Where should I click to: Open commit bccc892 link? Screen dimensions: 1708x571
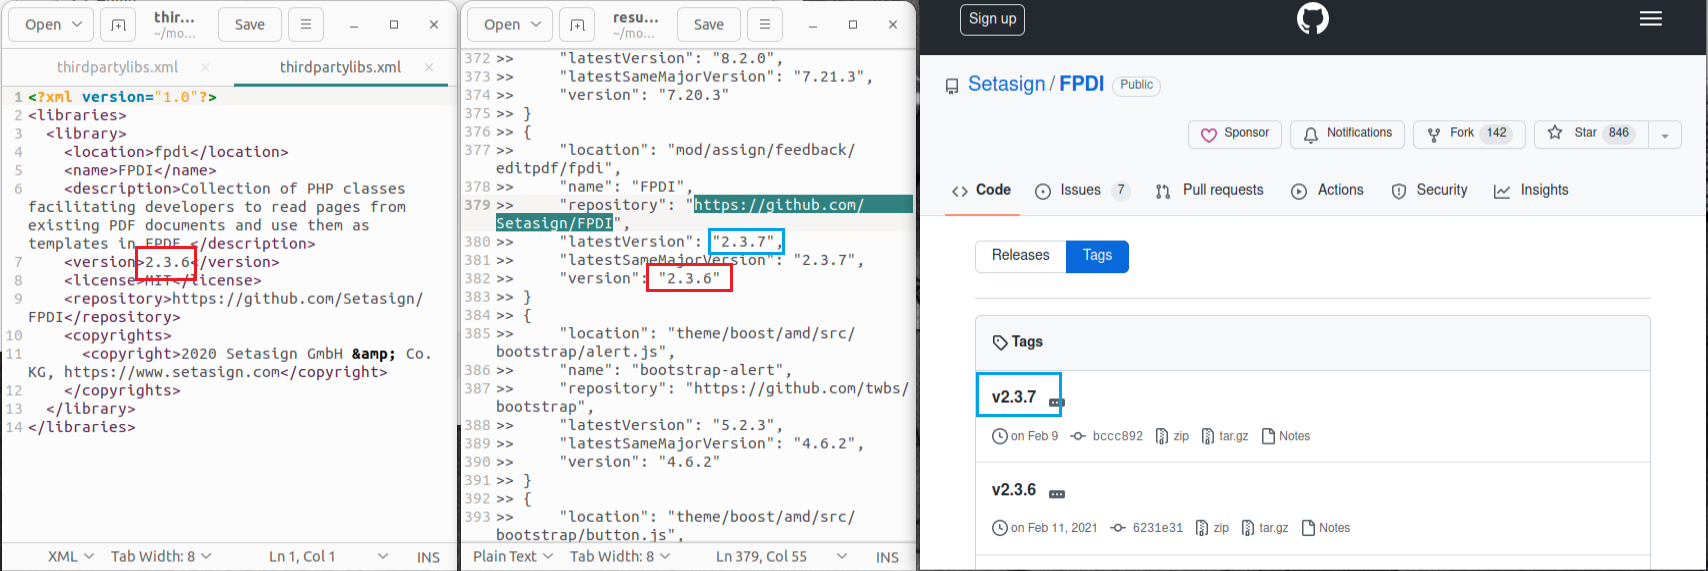tap(1107, 436)
